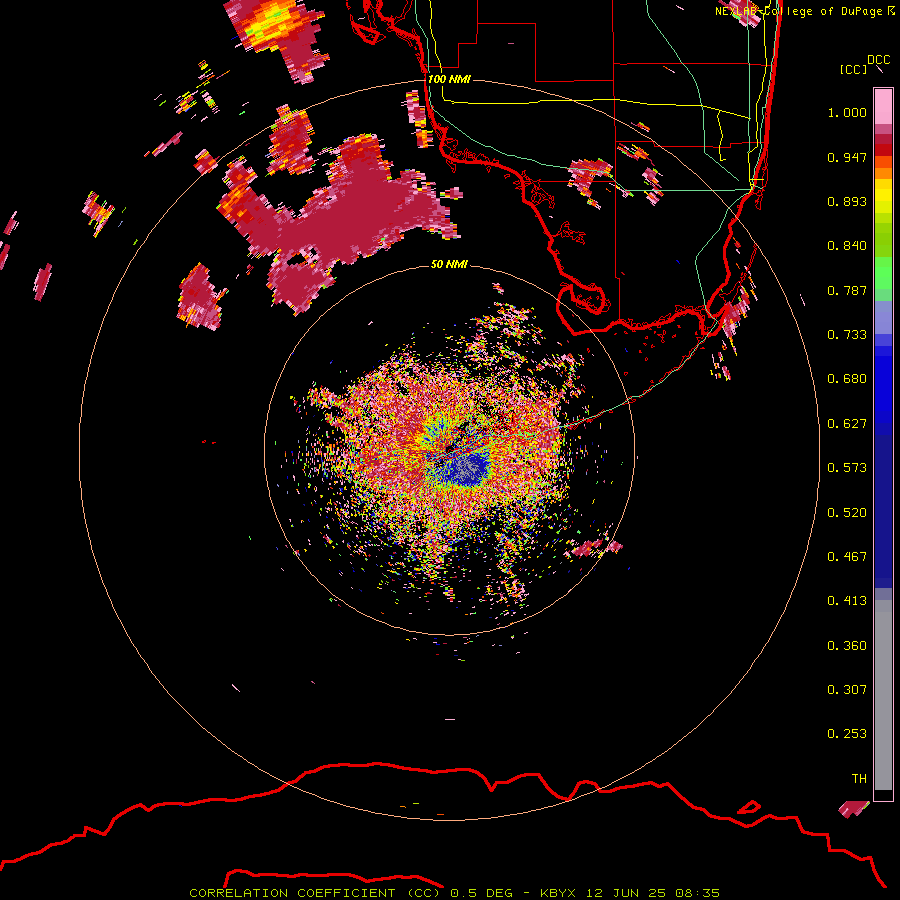Viewport: 900px width, 900px height.
Task: Click the [CC] units label
Action: [x=854, y=69]
